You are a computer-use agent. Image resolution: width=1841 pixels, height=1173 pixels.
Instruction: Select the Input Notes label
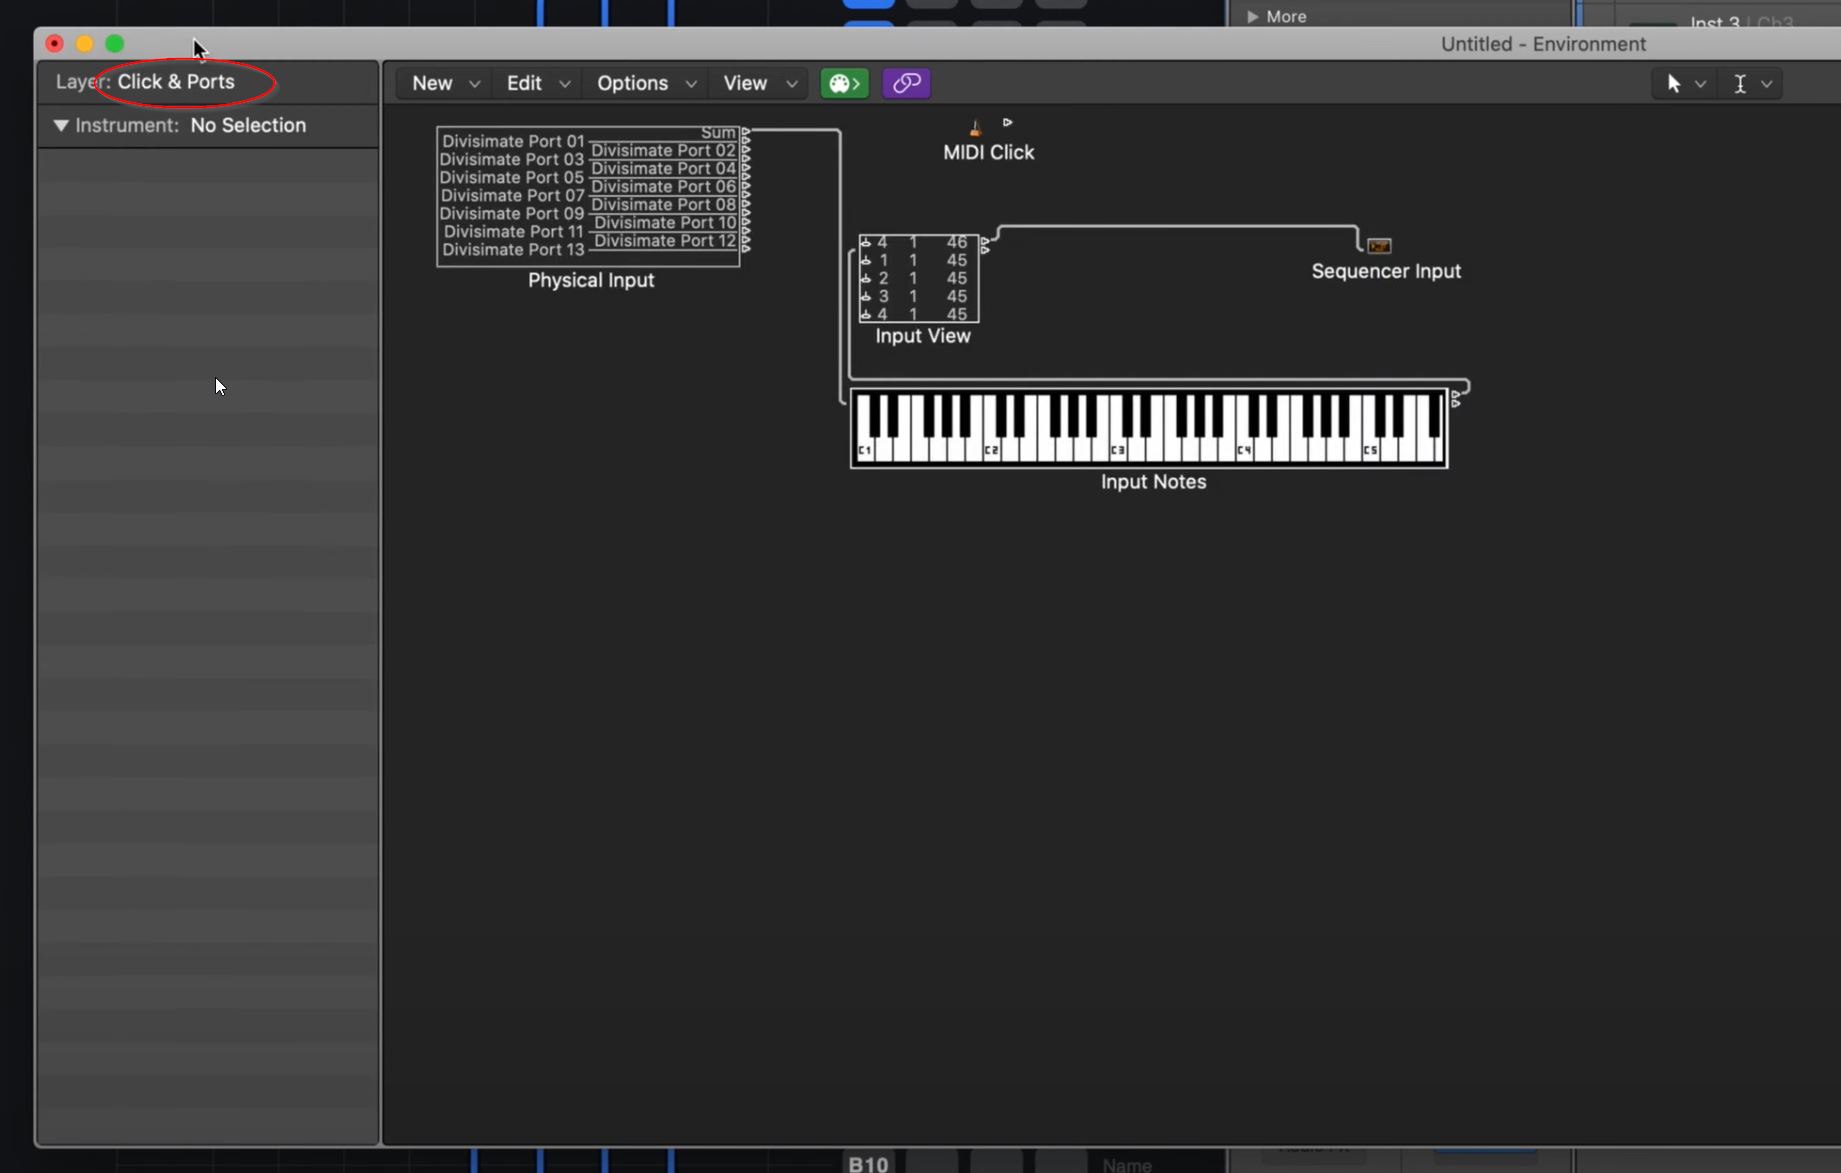1153,482
